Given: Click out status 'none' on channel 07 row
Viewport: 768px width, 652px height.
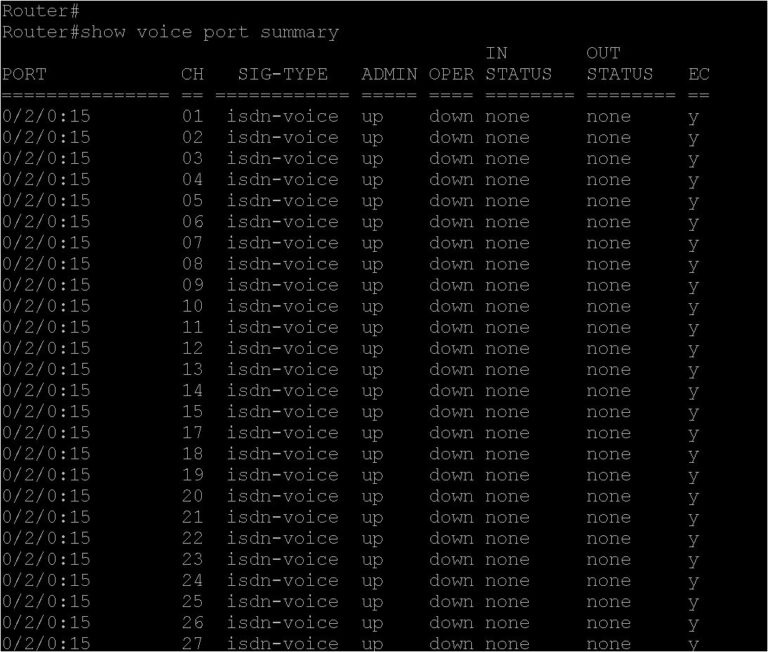Looking at the screenshot, I should 609,243.
